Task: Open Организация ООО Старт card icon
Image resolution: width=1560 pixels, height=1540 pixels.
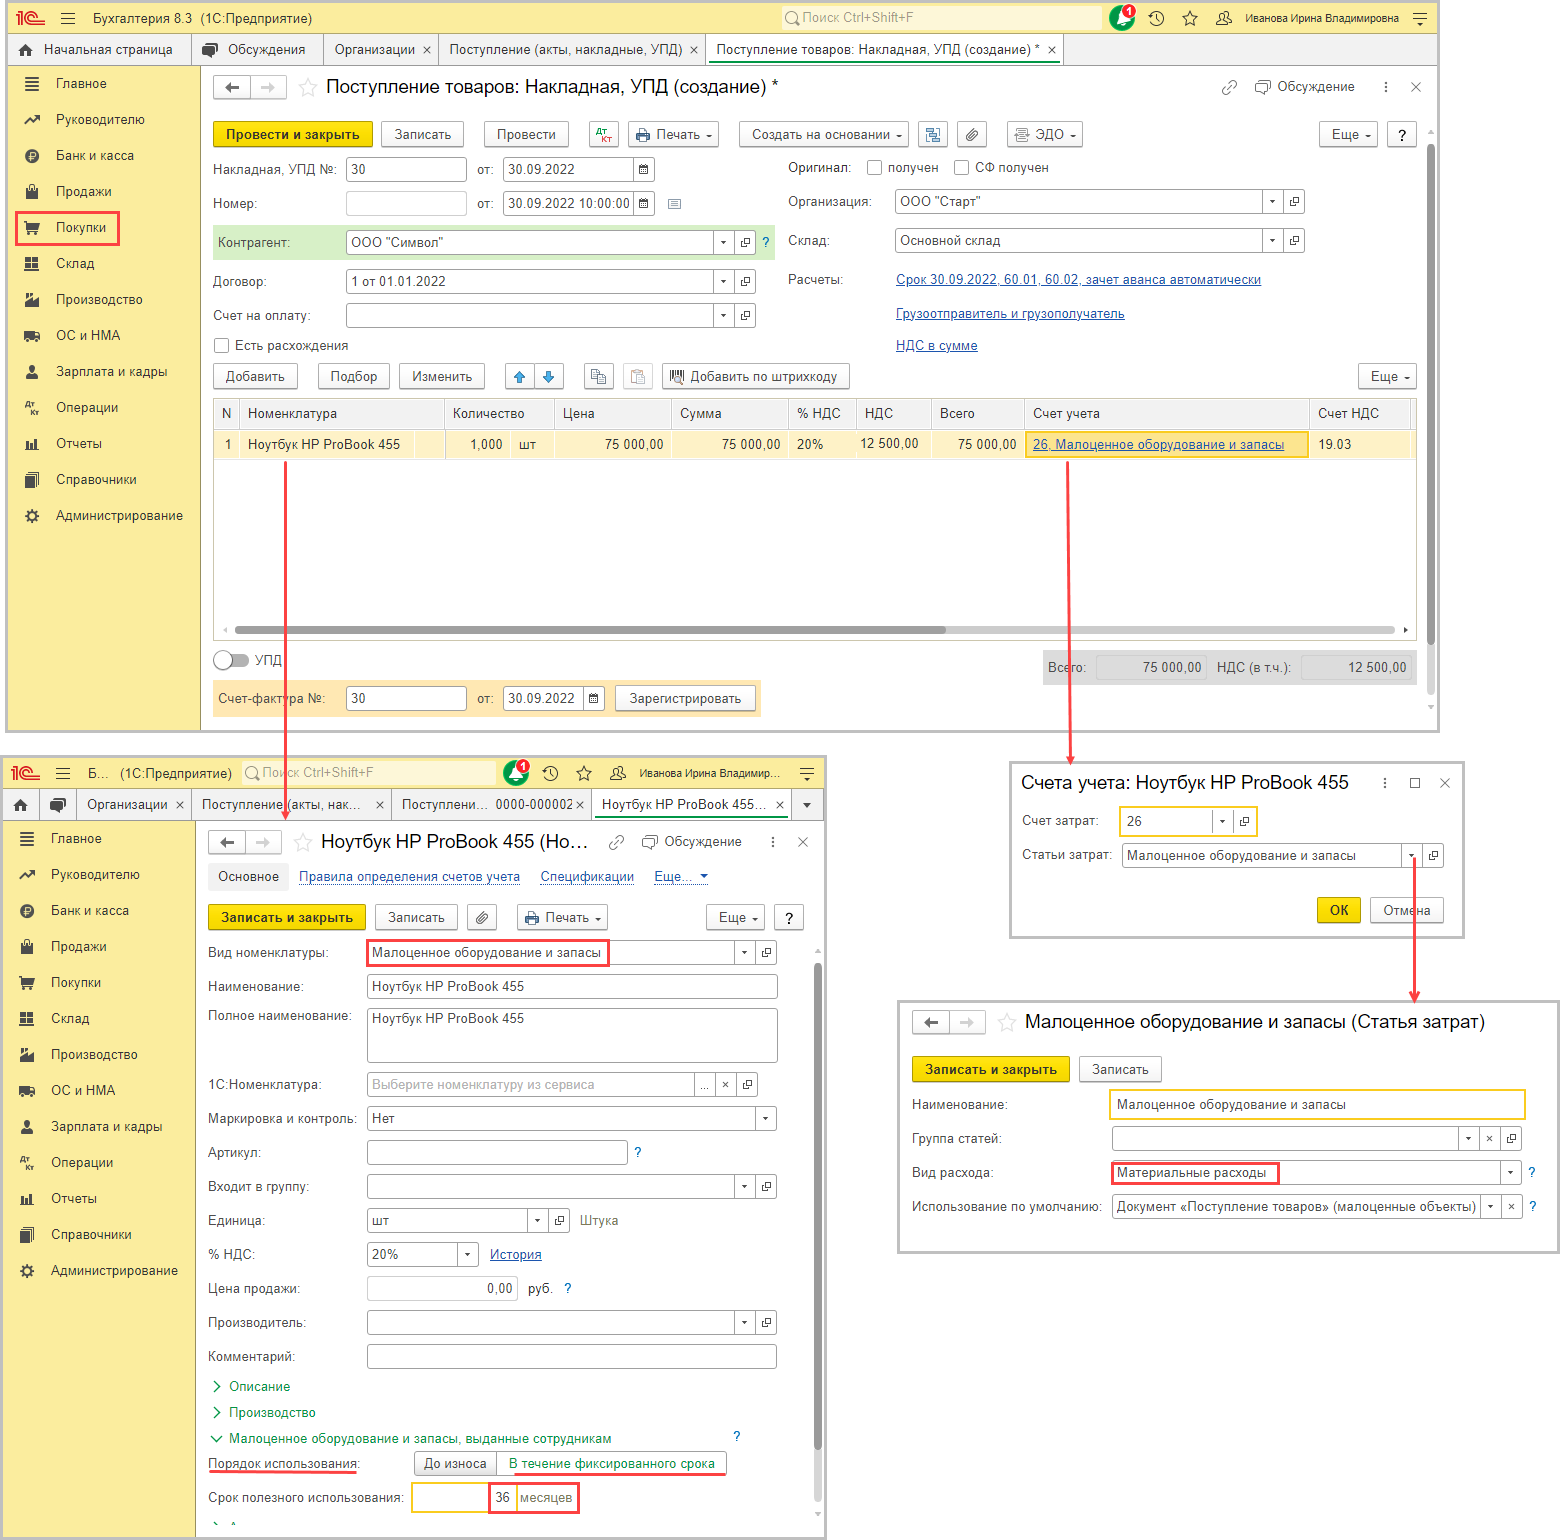Action: tap(1294, 202)
